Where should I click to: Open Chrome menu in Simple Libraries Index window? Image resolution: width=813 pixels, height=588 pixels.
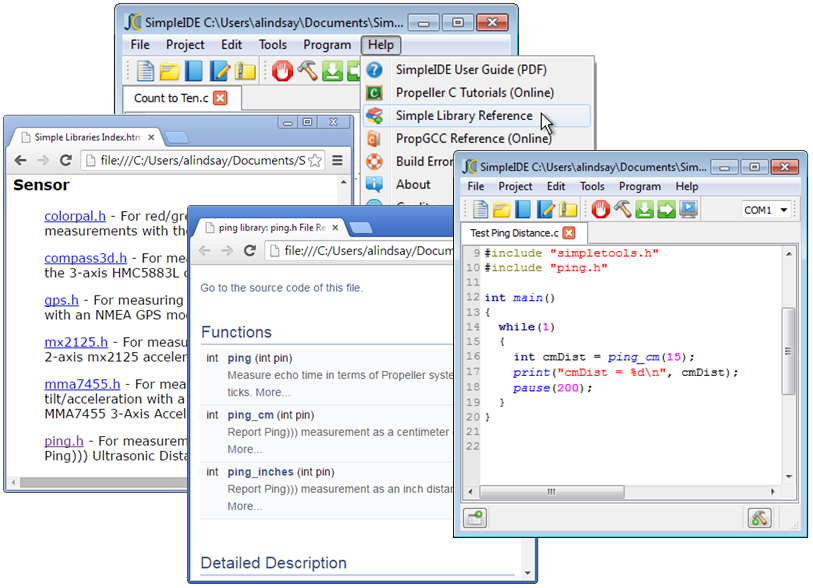point(338,160)
